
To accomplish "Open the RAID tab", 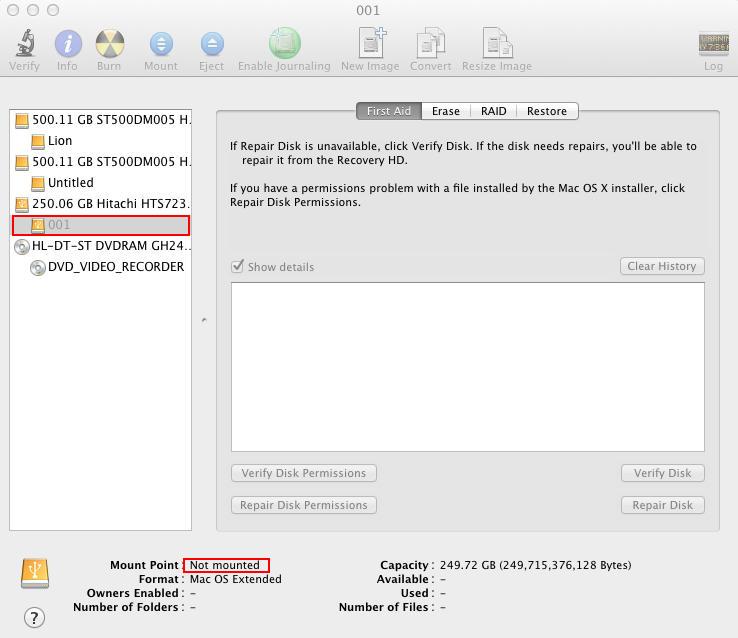I will coord(493,111).
